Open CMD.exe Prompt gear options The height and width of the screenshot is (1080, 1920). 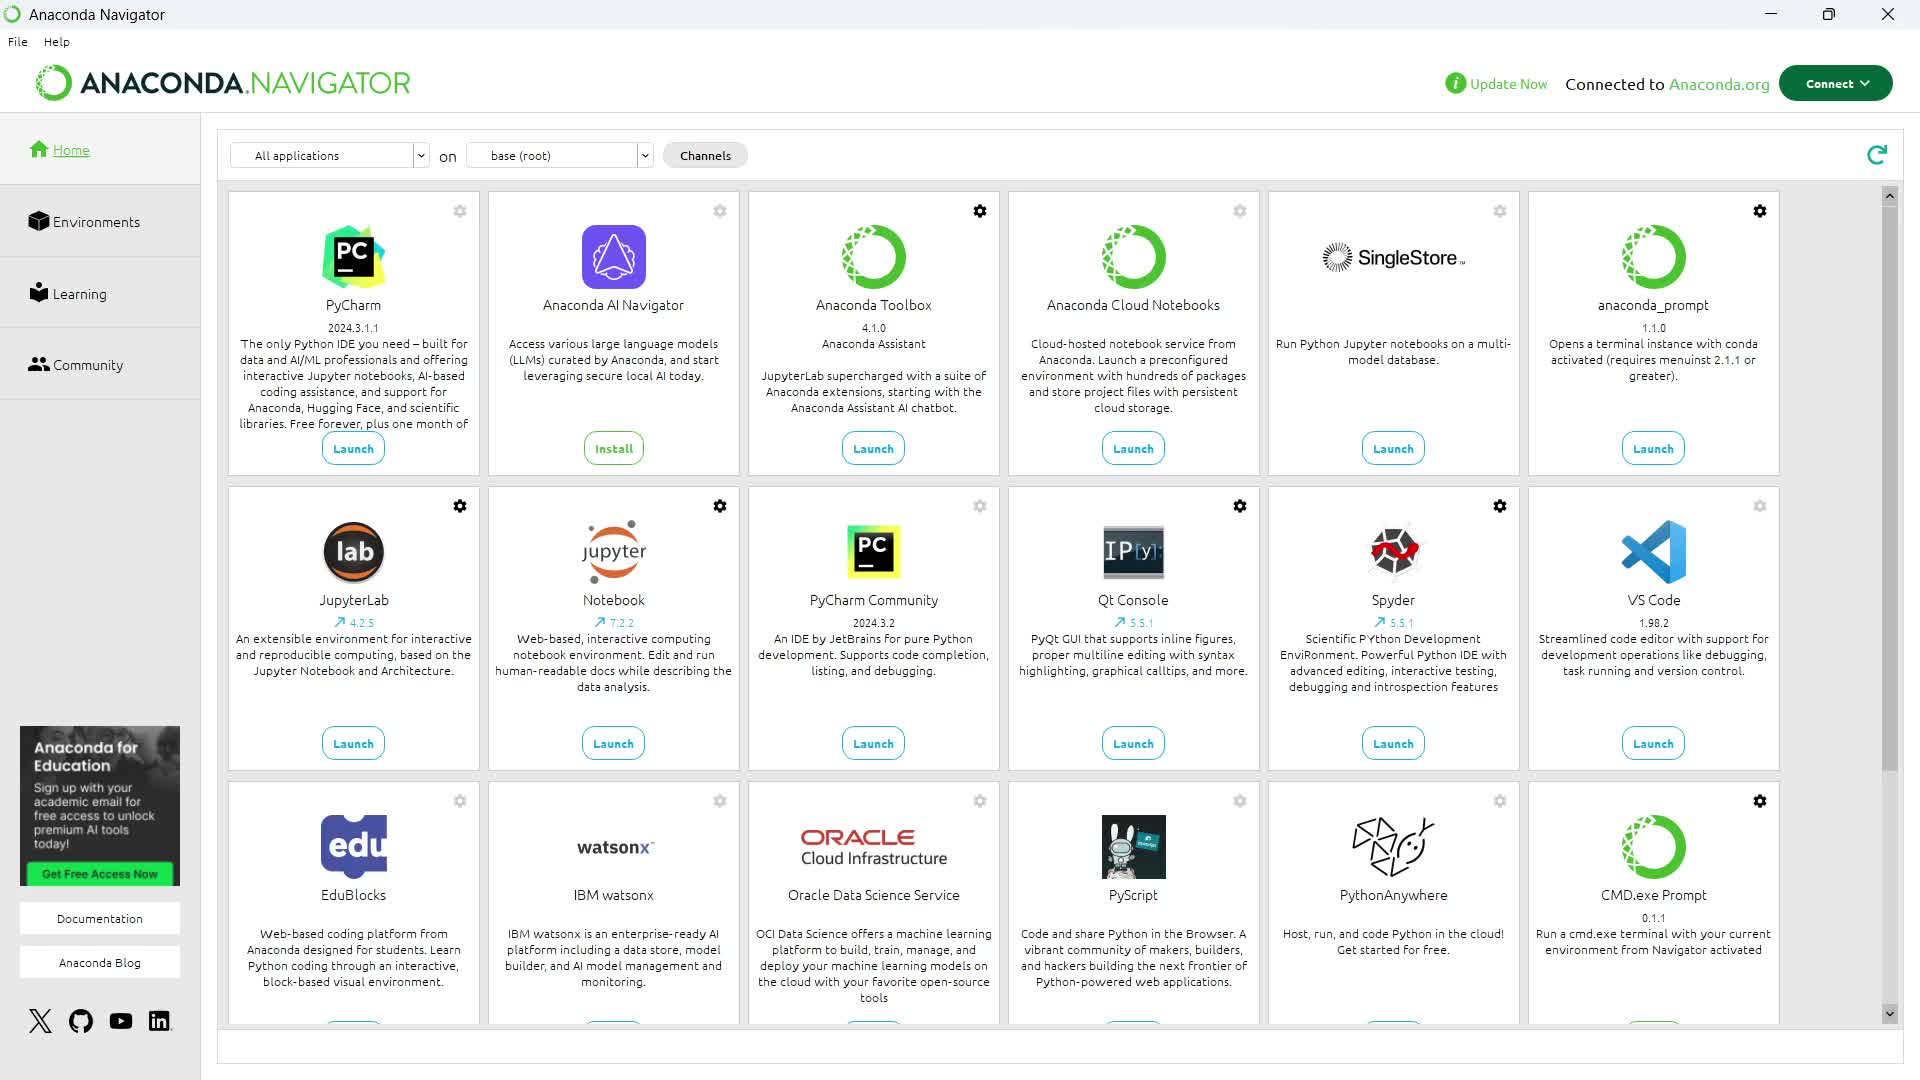(1760, 801)
